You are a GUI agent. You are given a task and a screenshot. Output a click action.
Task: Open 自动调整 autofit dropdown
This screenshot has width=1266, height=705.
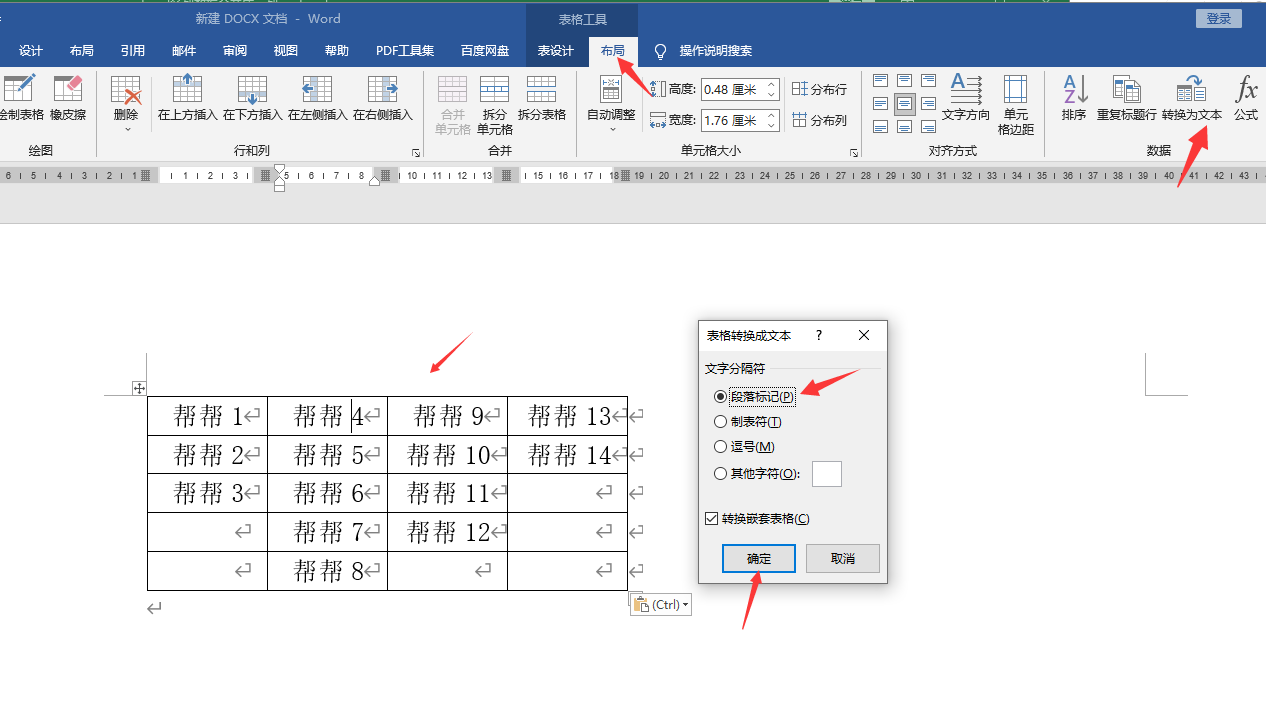611,127
